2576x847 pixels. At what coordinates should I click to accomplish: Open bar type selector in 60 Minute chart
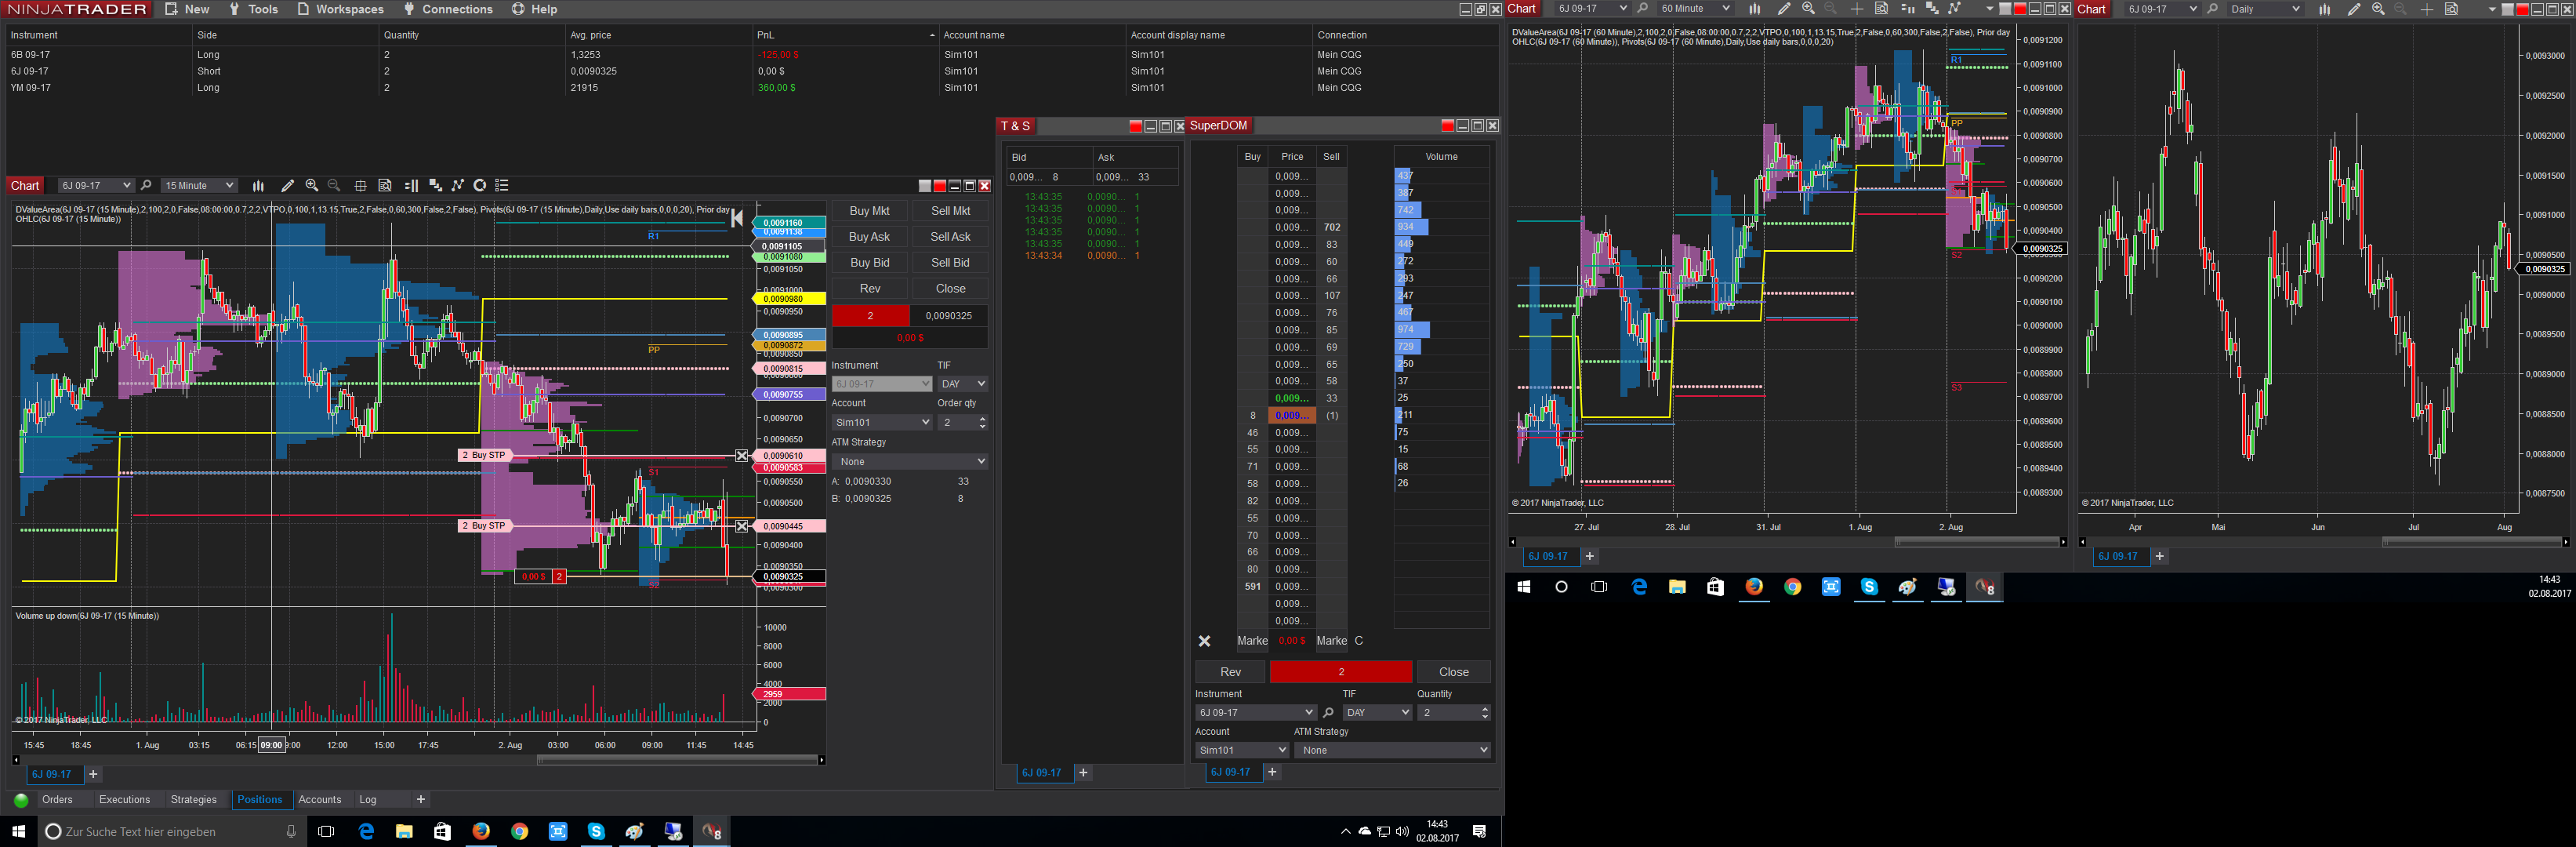tap(1754, 9)
